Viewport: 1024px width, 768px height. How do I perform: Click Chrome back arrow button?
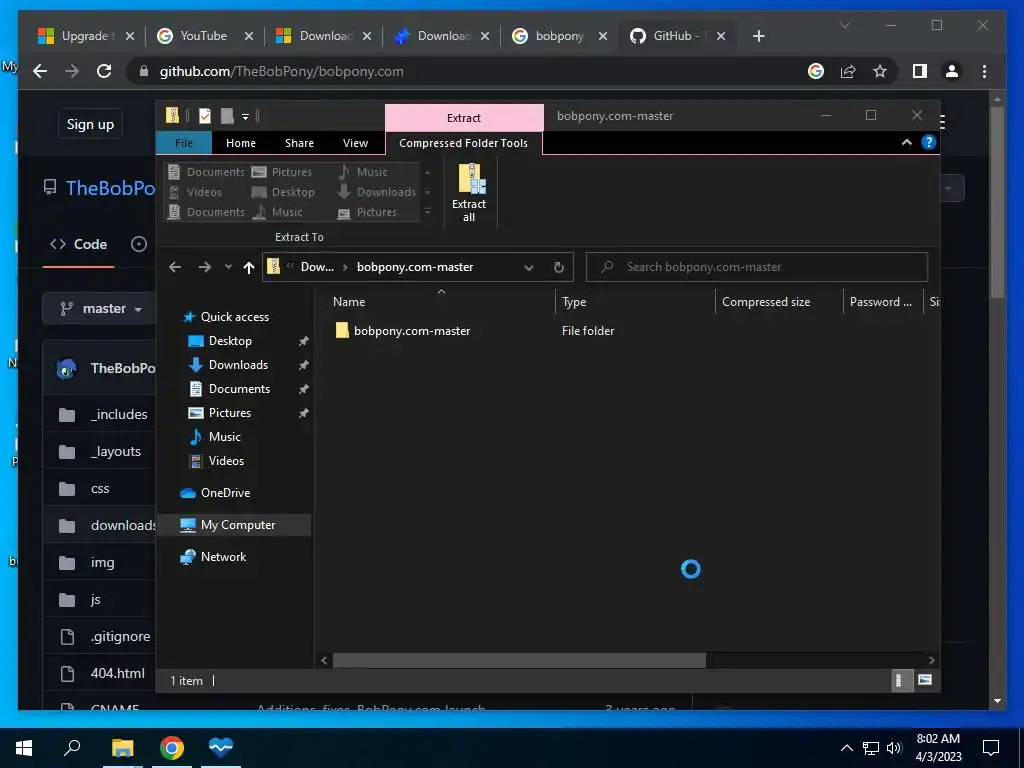pos(40,72)
